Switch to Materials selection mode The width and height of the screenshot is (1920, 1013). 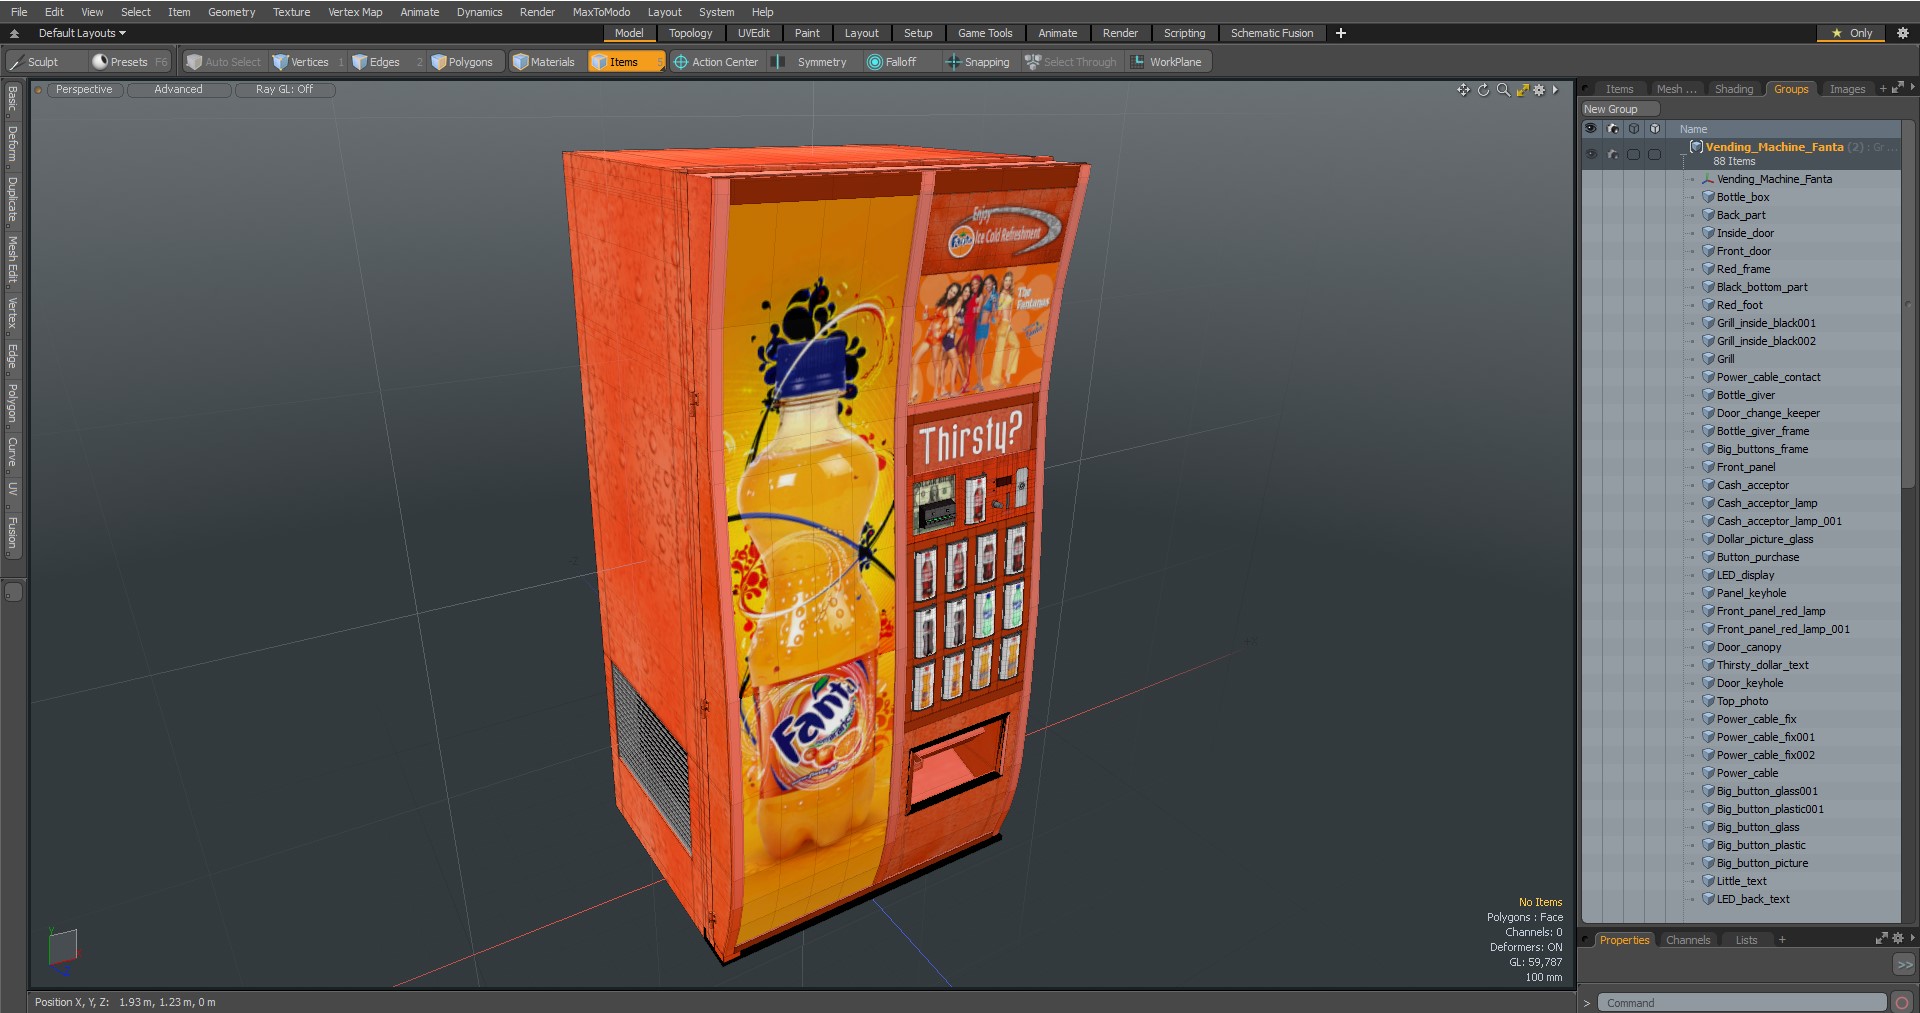pos(544,62)
